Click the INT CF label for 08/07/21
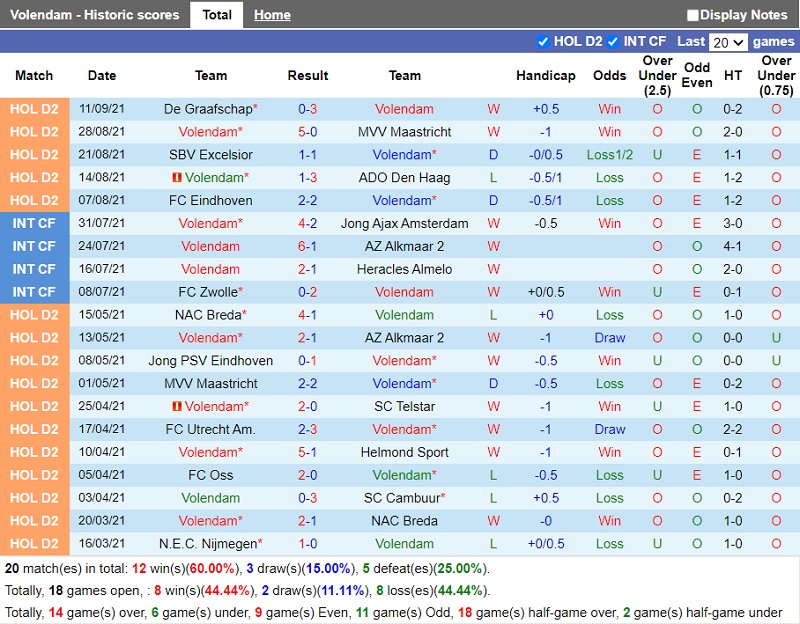 click(x=34, y=292)
